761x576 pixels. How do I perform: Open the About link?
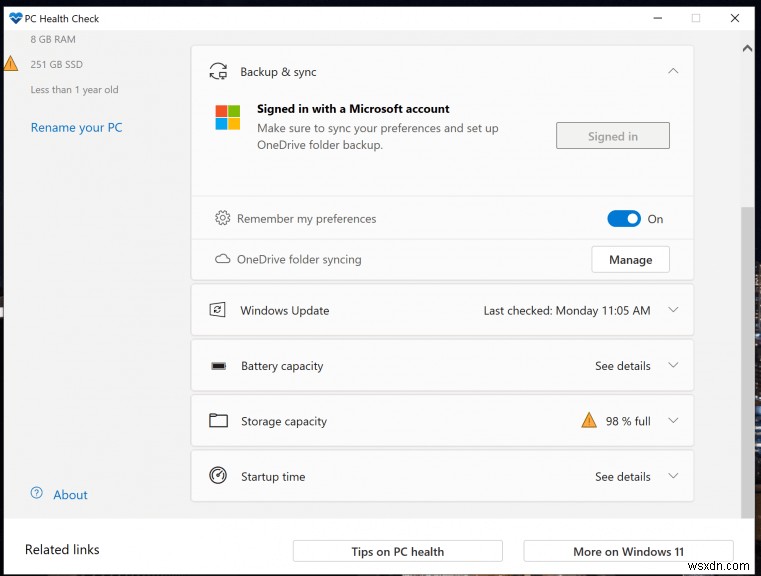pos(70,494)
